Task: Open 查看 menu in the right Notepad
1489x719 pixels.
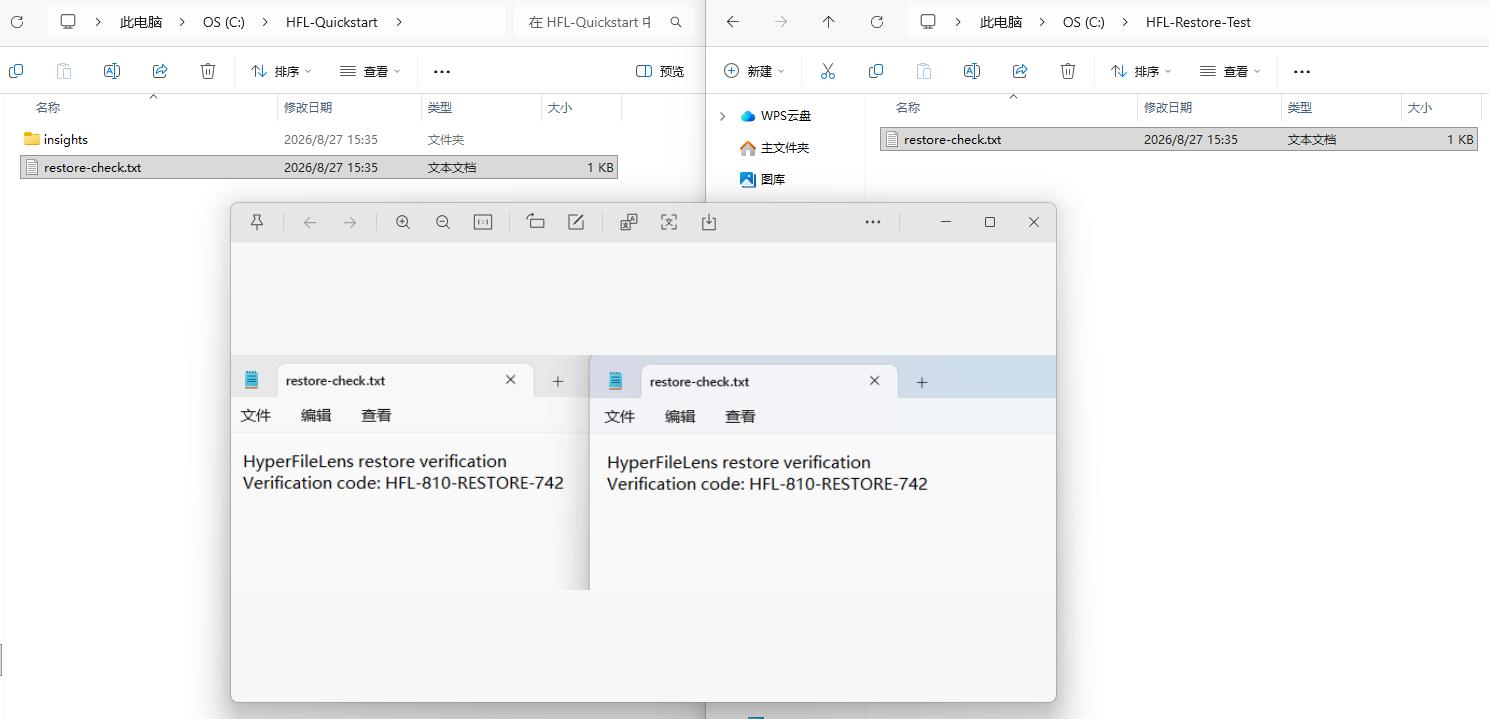Action: click(740, 417)
